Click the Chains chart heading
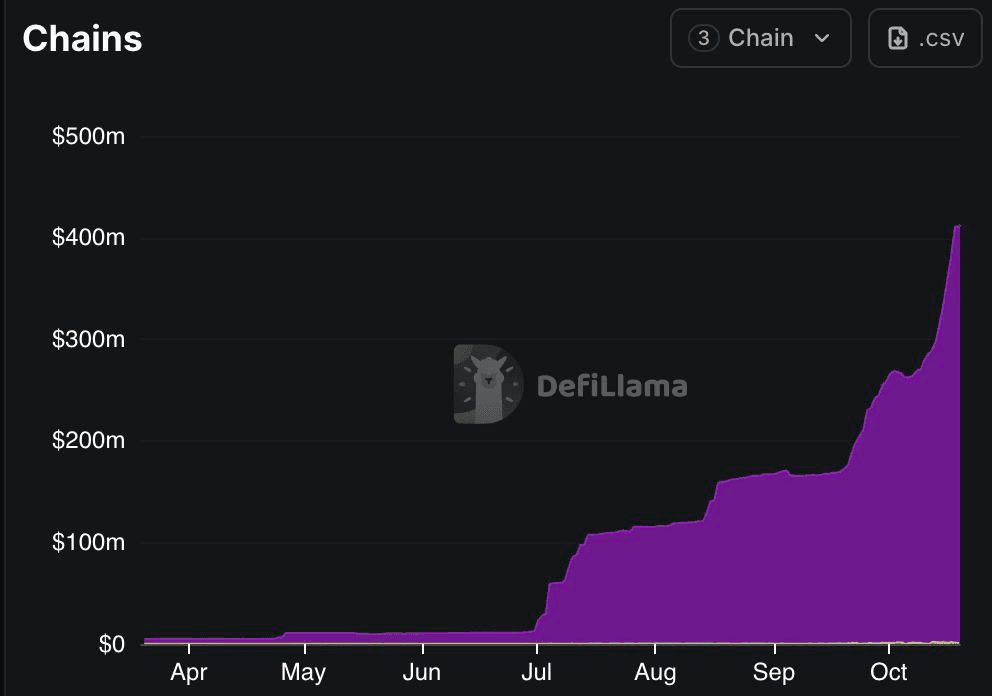 tap(82, 39)
